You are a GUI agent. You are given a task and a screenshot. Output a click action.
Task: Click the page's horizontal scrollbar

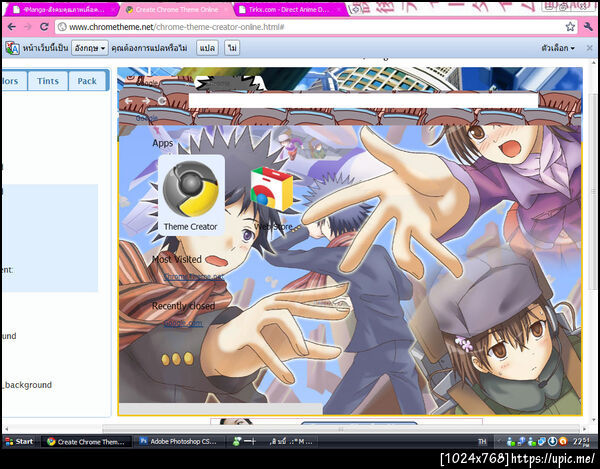(341, 429)
